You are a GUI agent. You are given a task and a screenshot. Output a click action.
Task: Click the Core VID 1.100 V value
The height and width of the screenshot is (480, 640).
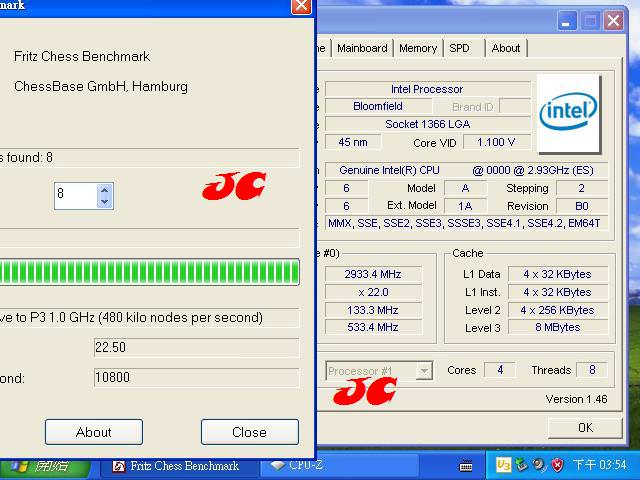pos(497,142)
